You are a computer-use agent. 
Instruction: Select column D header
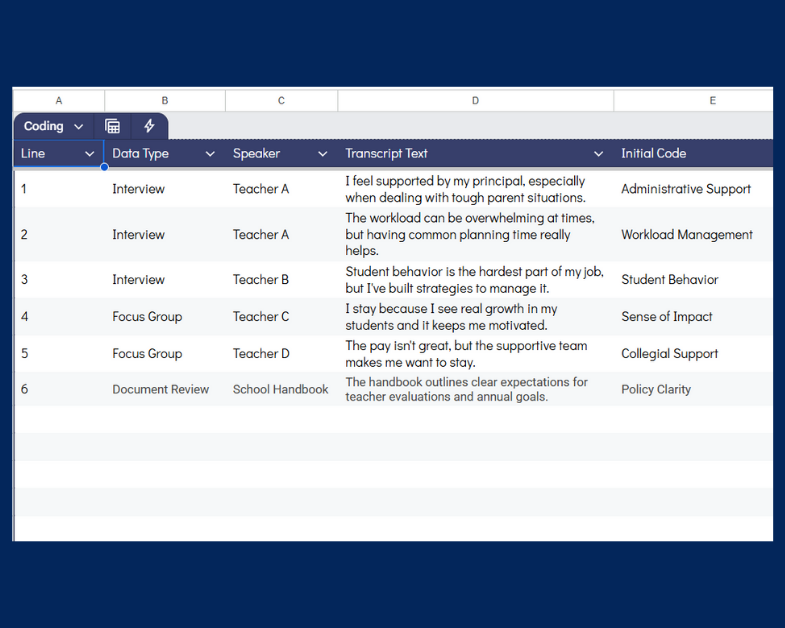[x=475, y=100]
